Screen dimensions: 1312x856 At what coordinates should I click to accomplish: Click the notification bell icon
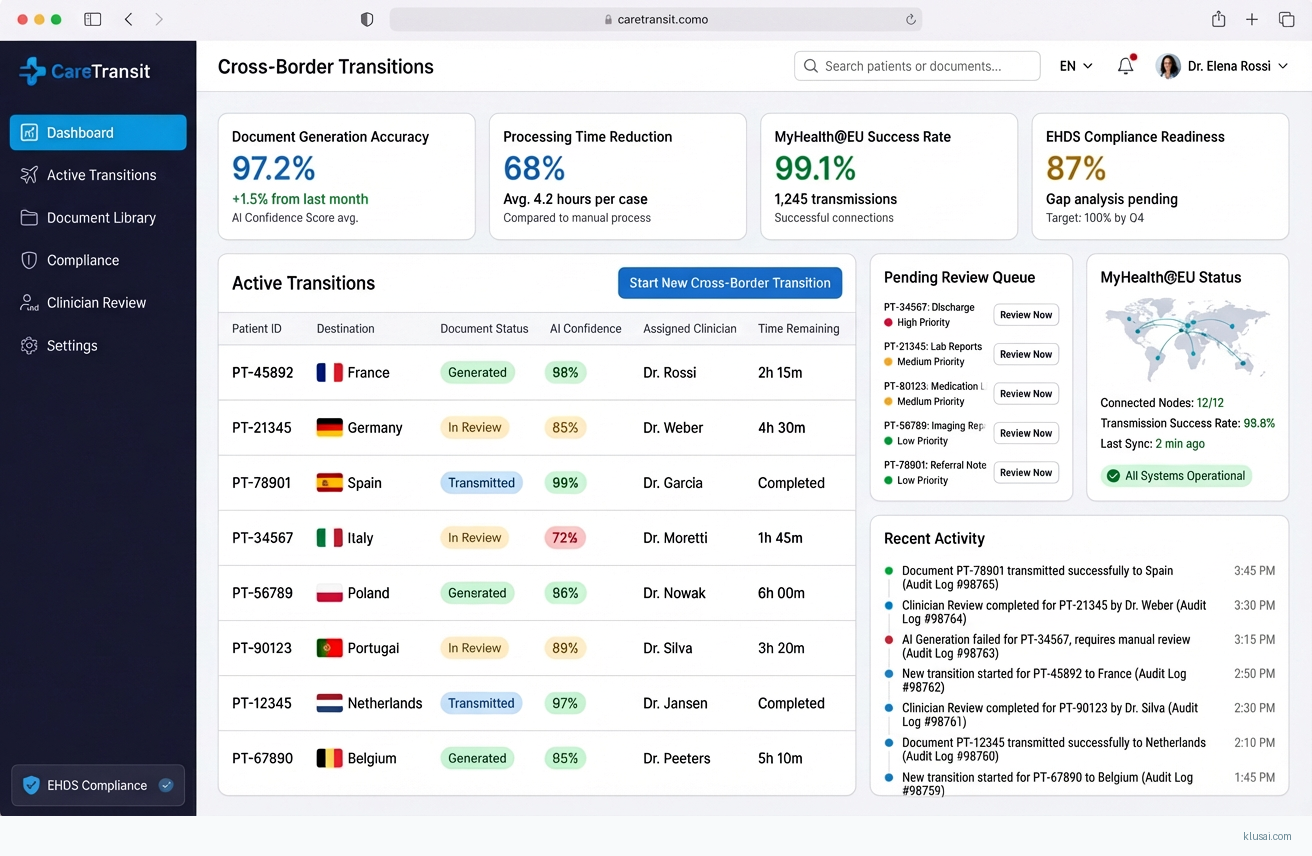[1125, 66]
